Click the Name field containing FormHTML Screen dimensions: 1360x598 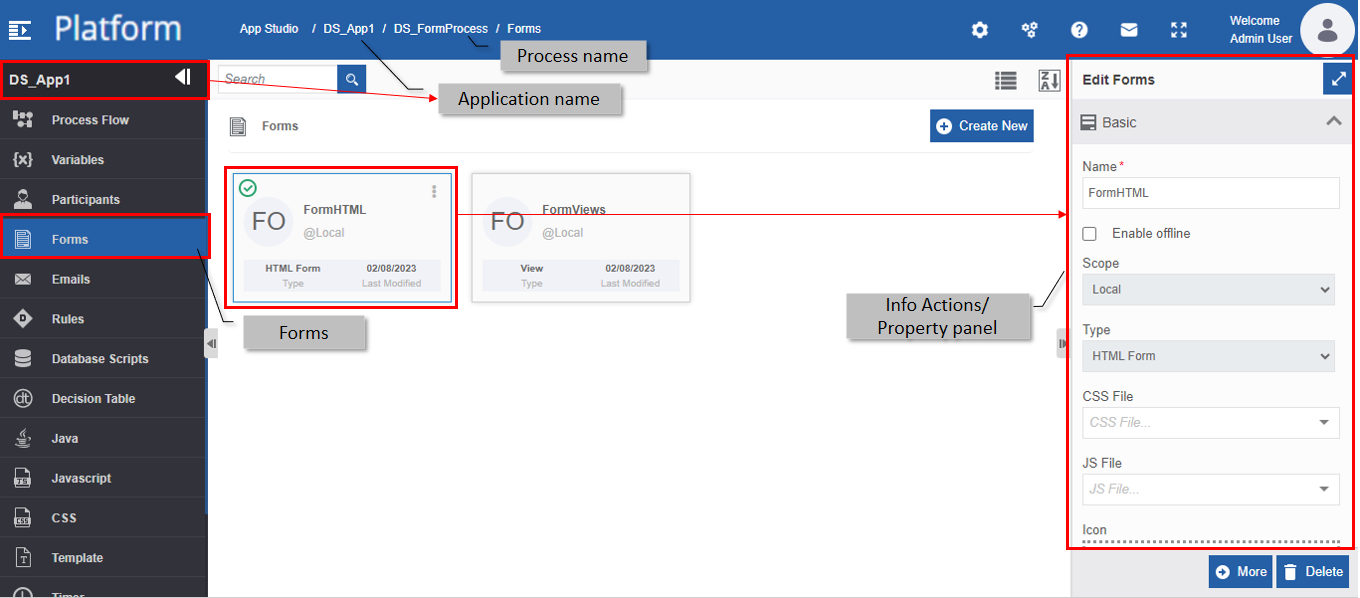(x=1211, y=193)
